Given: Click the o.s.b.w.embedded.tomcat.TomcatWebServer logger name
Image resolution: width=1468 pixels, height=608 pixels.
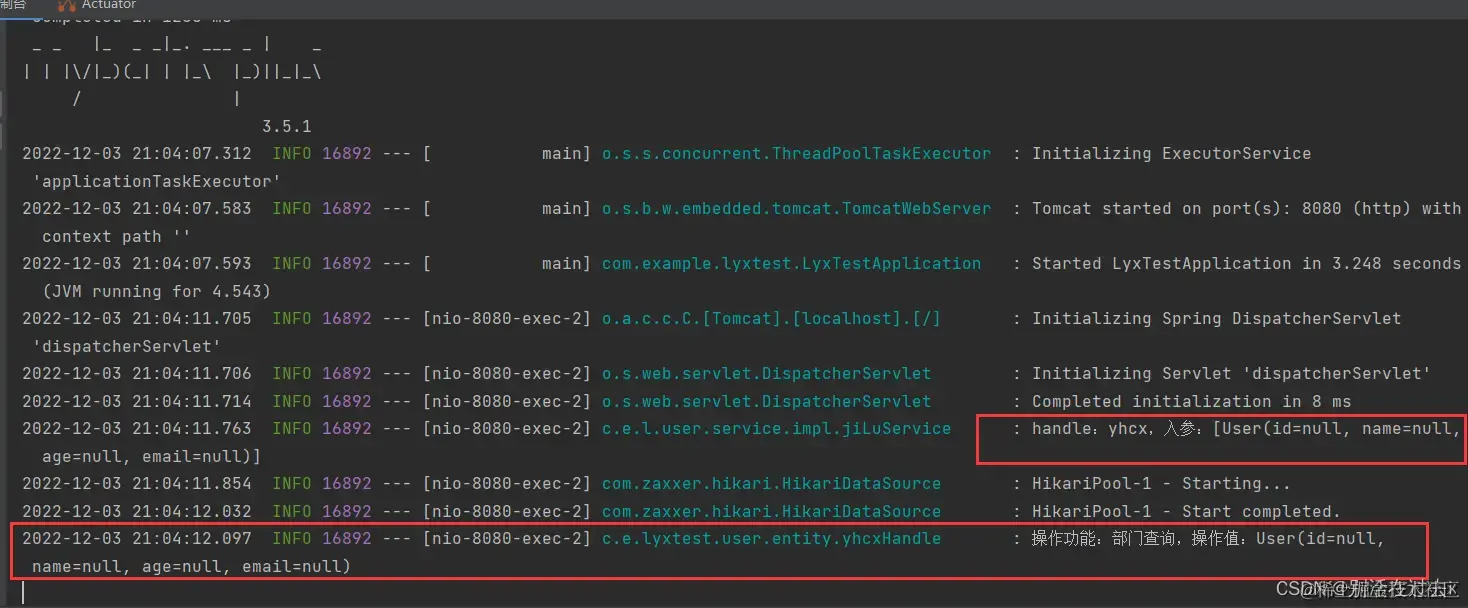Looking at the screenshot, I should 796,209.
